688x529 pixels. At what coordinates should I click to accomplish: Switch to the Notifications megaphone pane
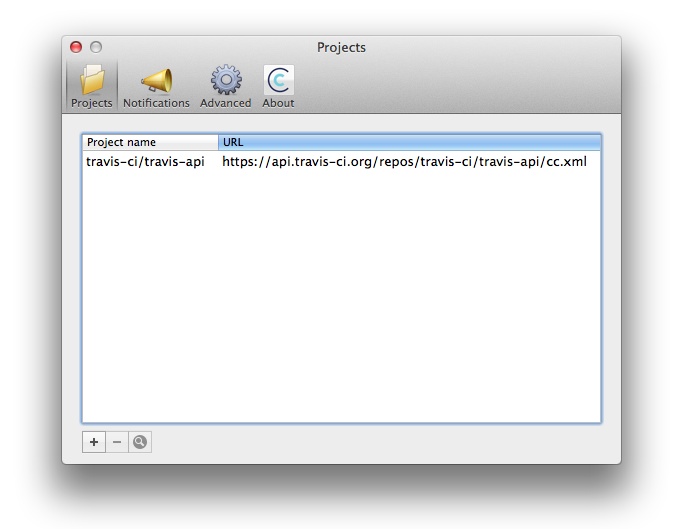coord(156,88)
